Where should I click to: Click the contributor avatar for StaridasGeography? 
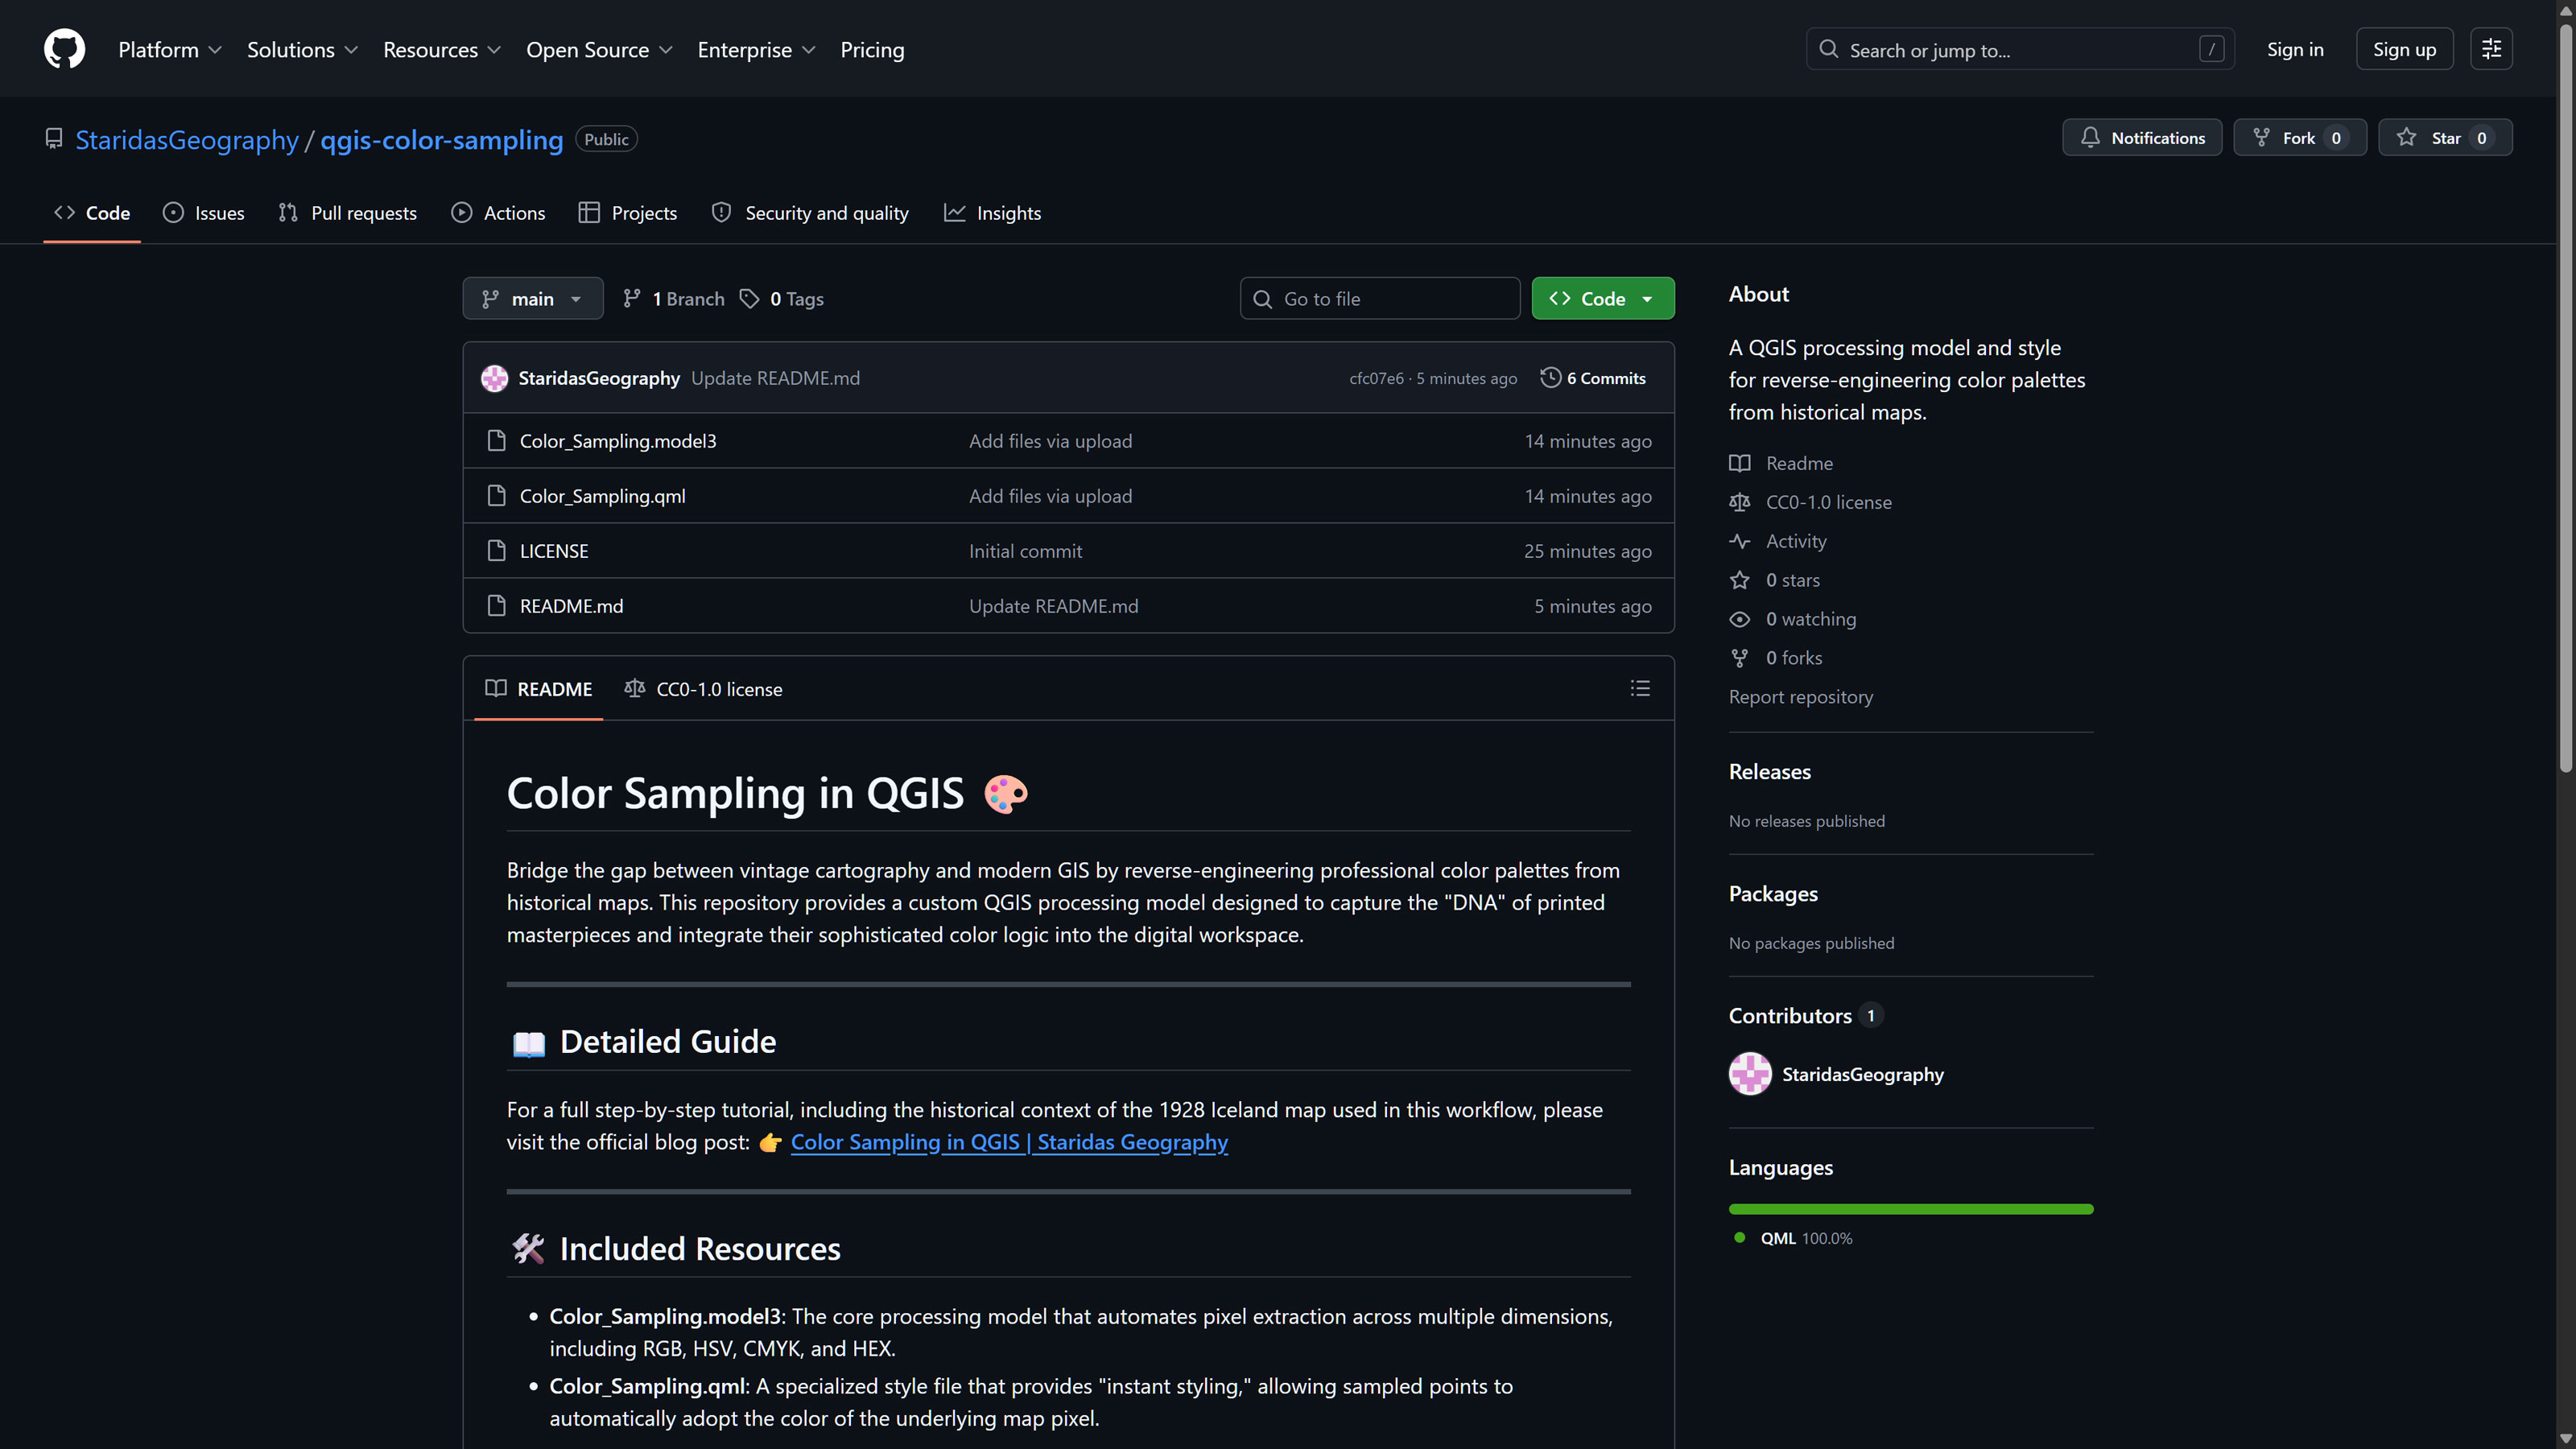(1750, 1074)
